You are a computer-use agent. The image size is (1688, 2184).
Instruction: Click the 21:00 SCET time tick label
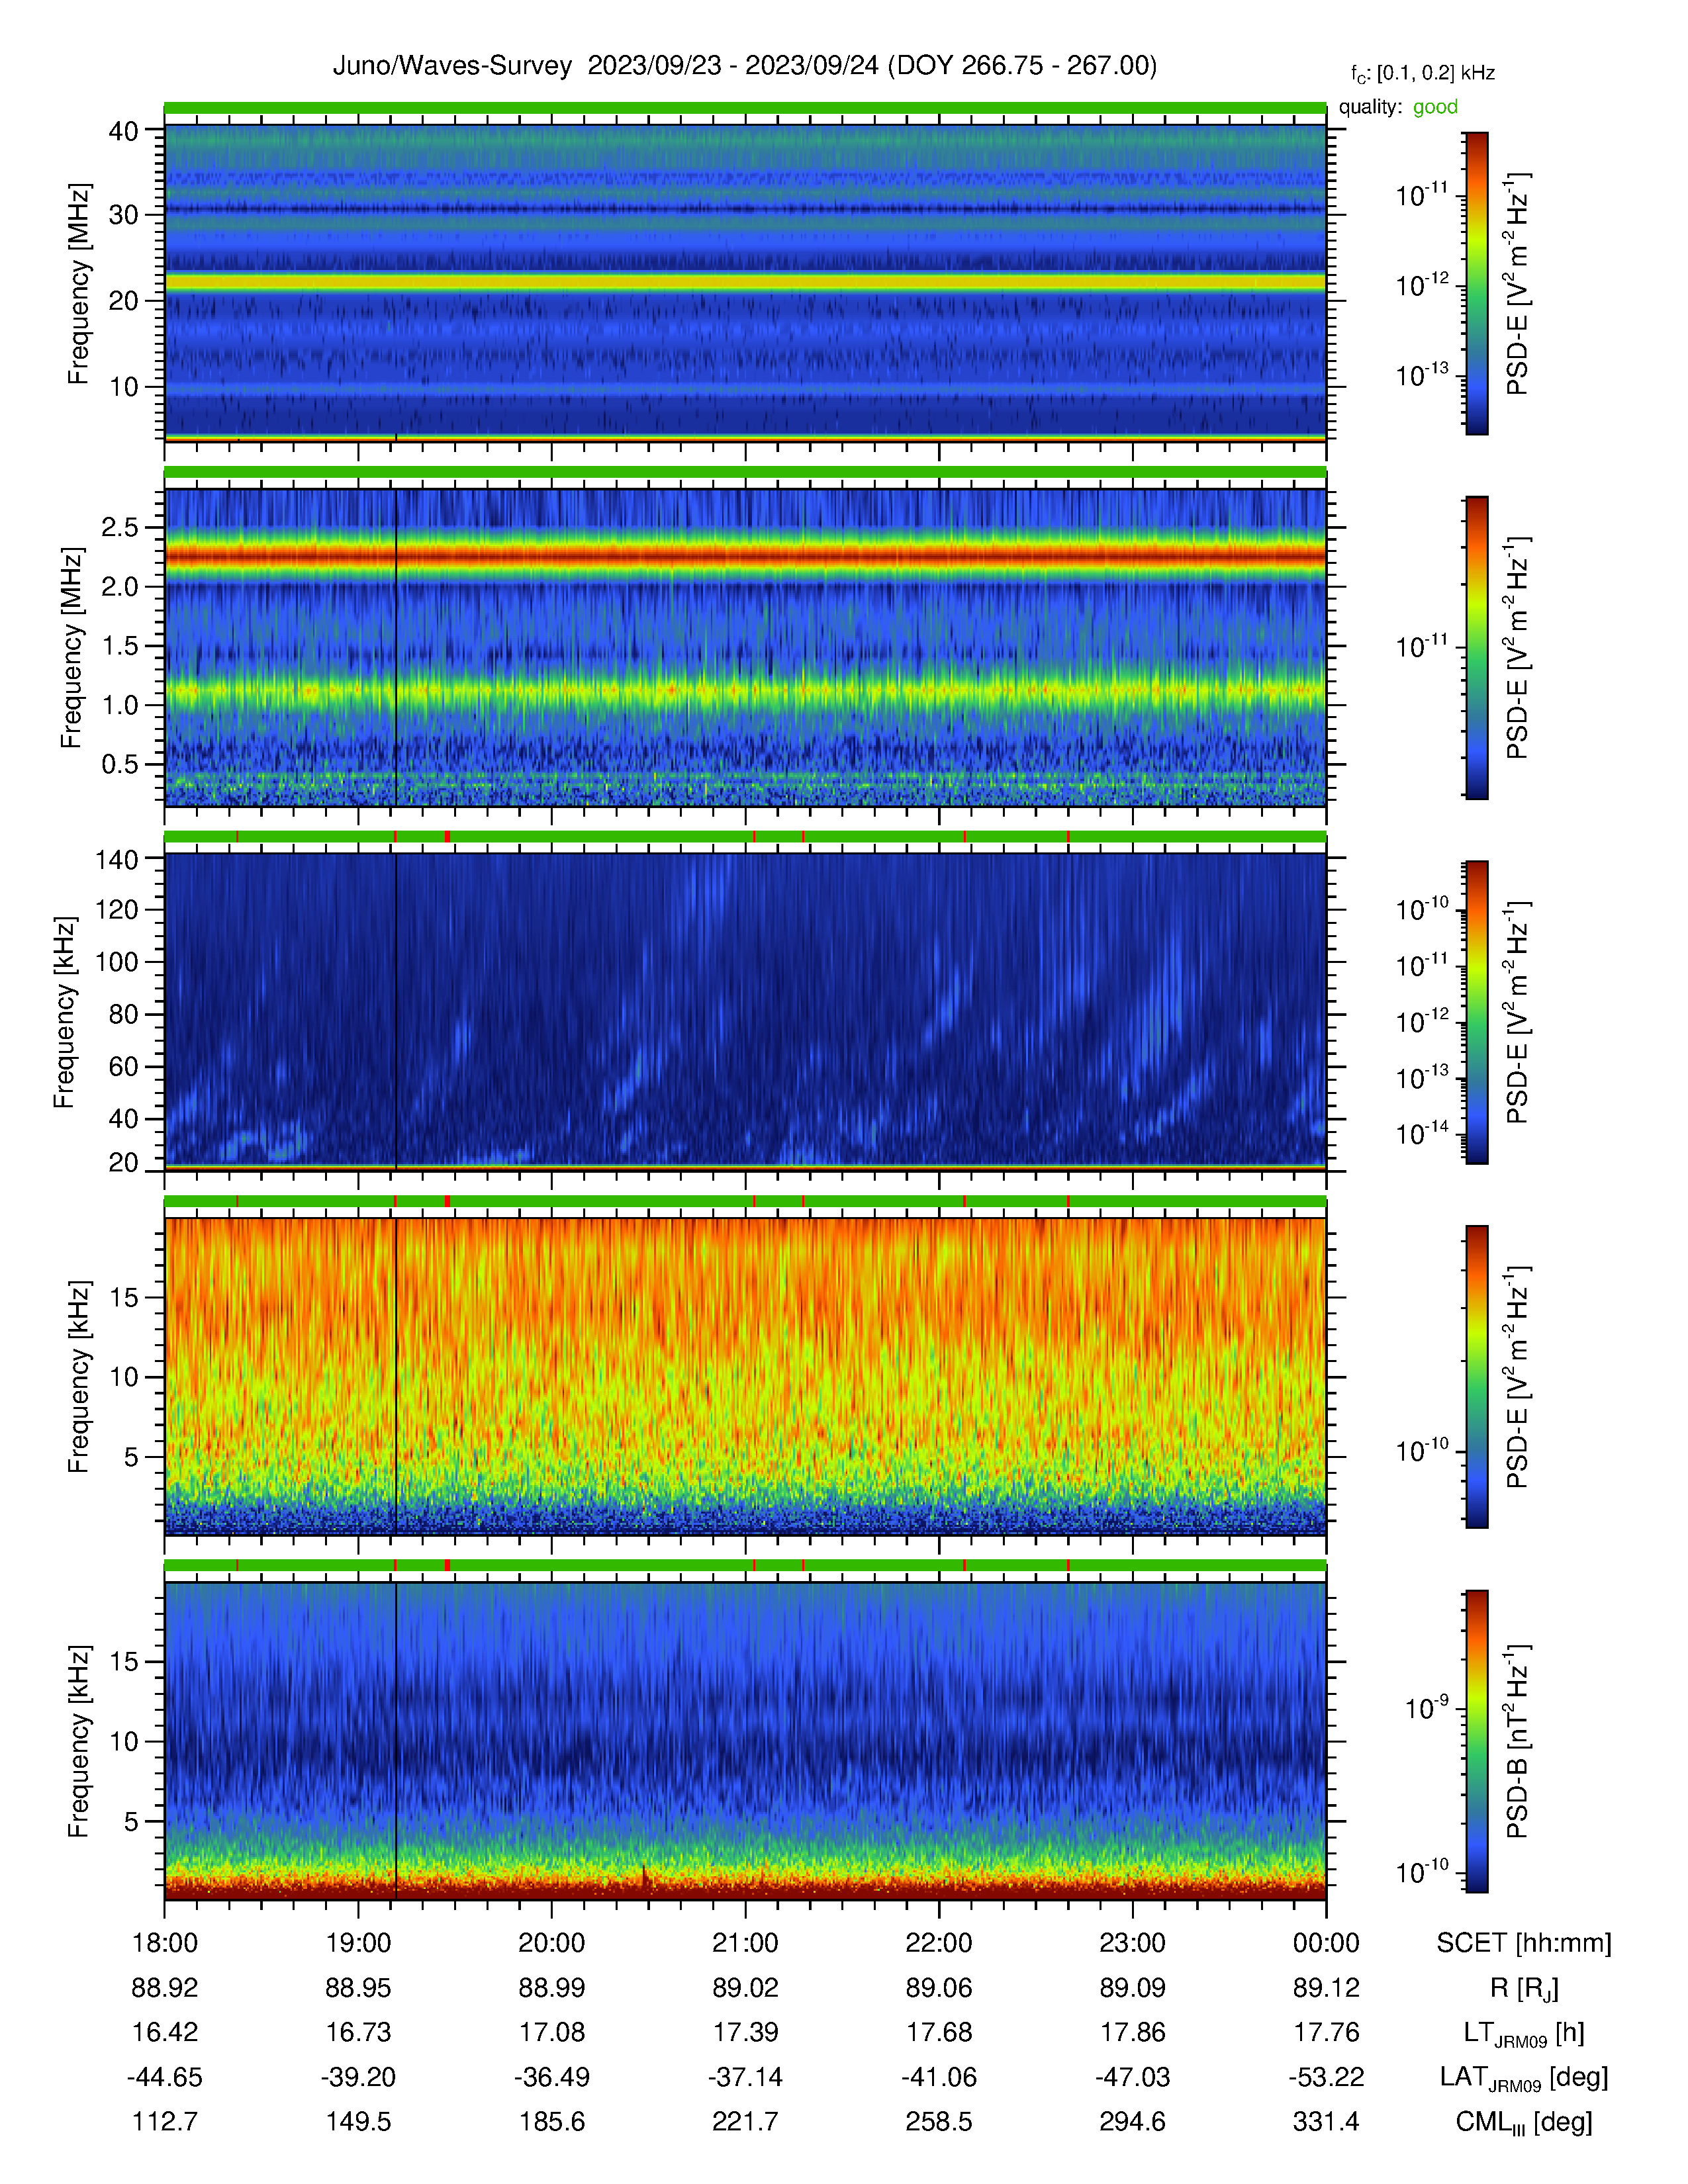tap(745, 1943)
